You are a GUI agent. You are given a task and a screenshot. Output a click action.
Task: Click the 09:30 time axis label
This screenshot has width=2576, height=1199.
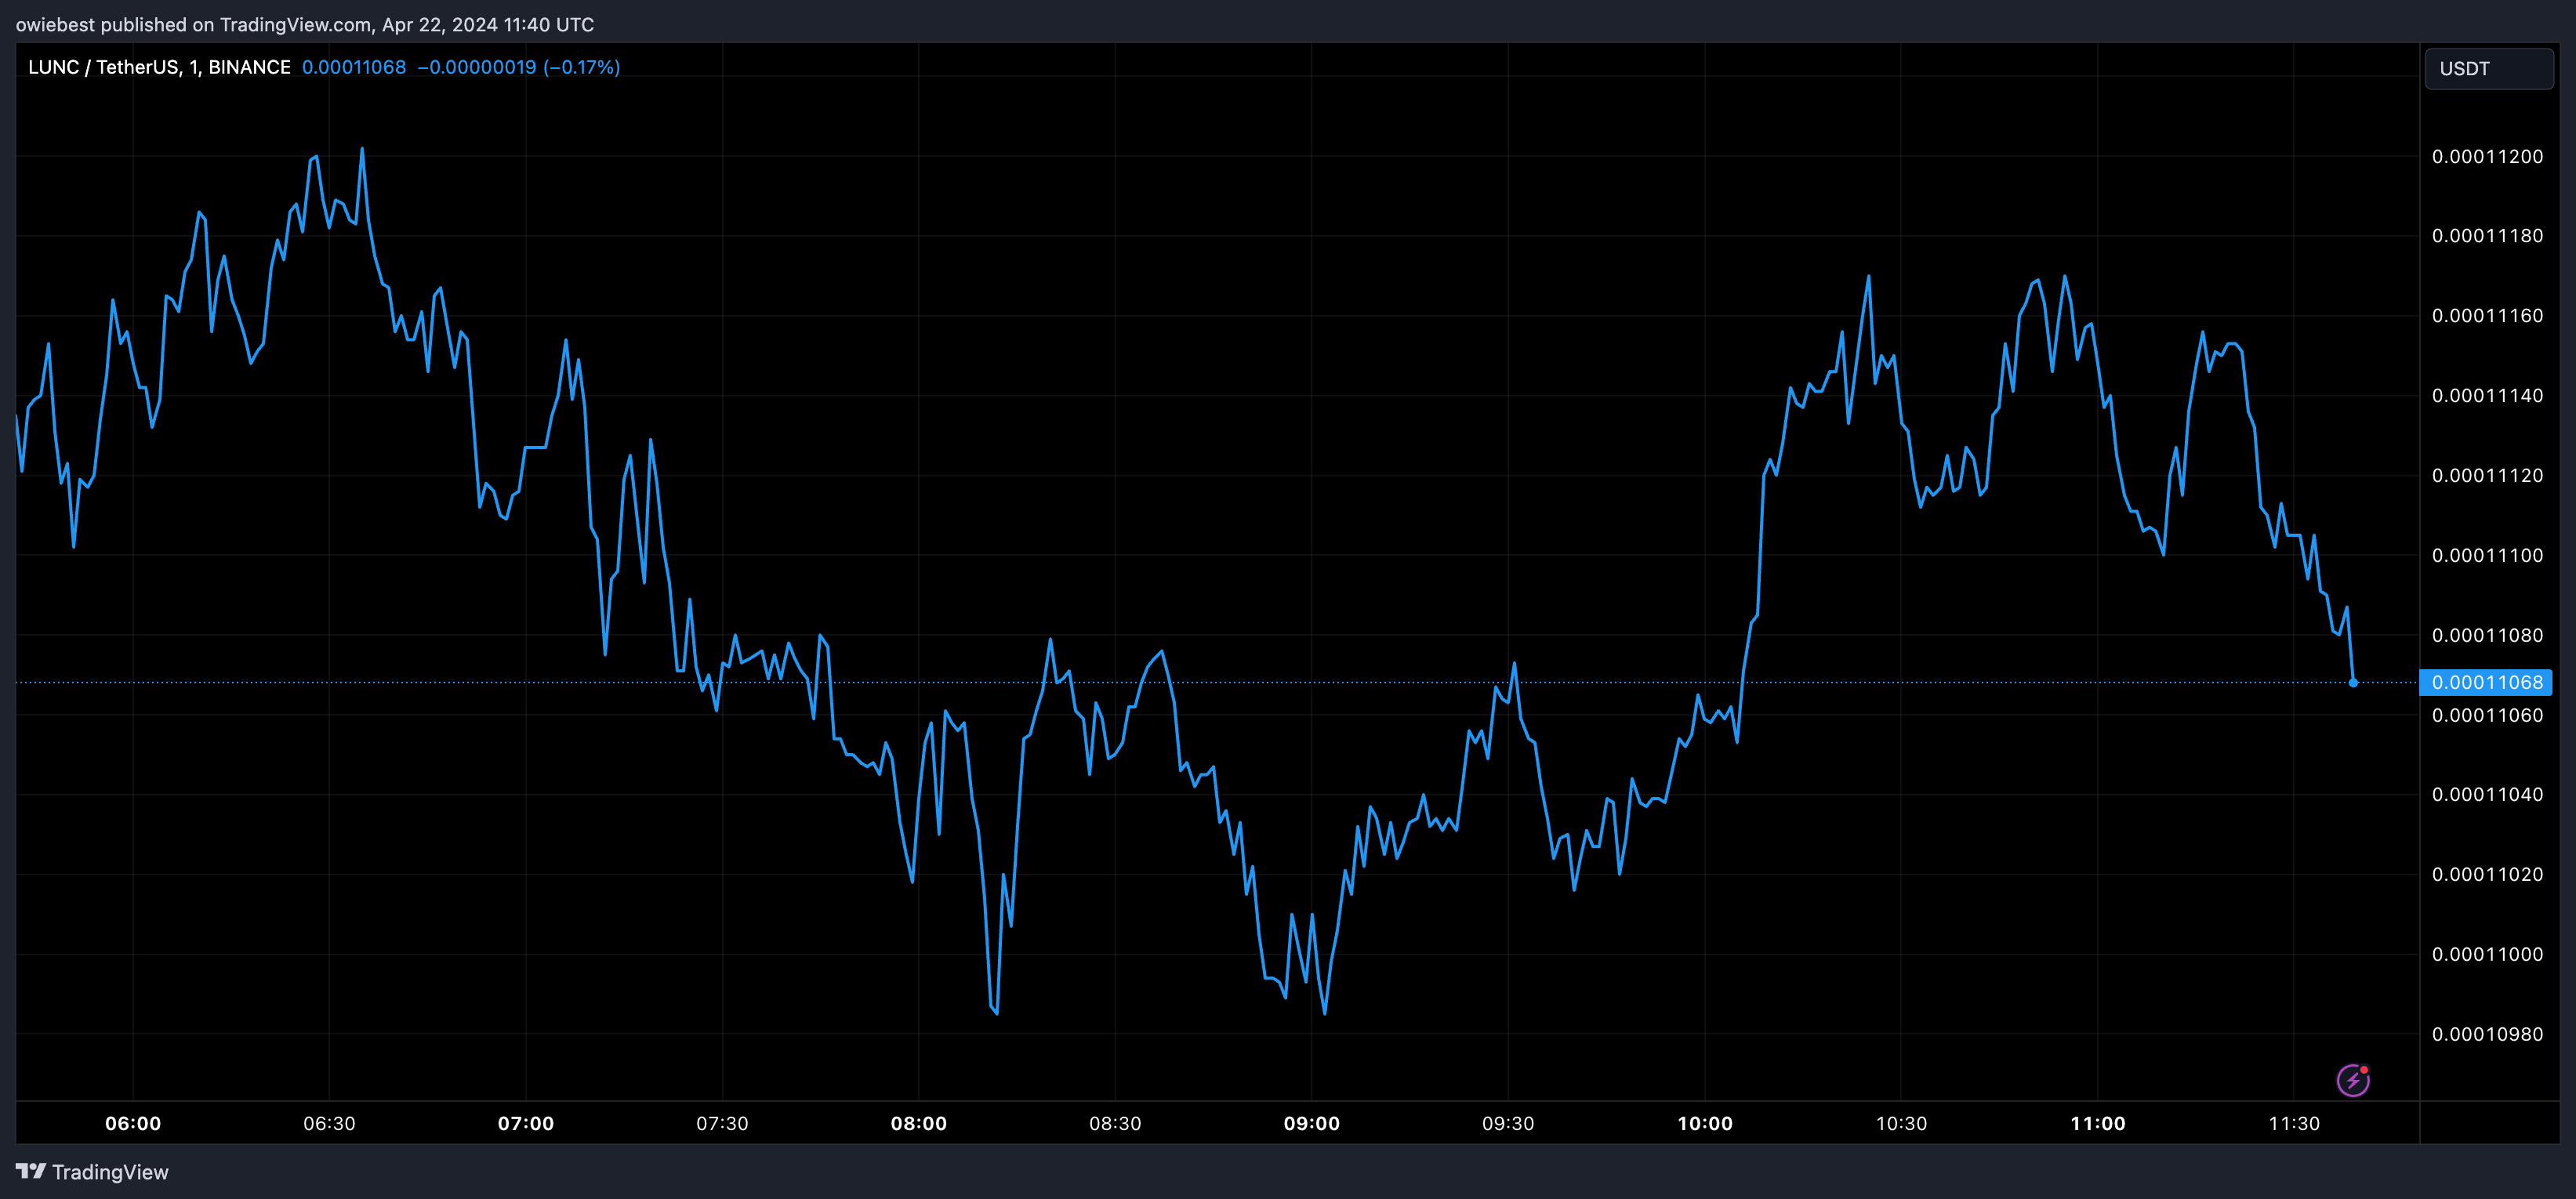1508,1123
